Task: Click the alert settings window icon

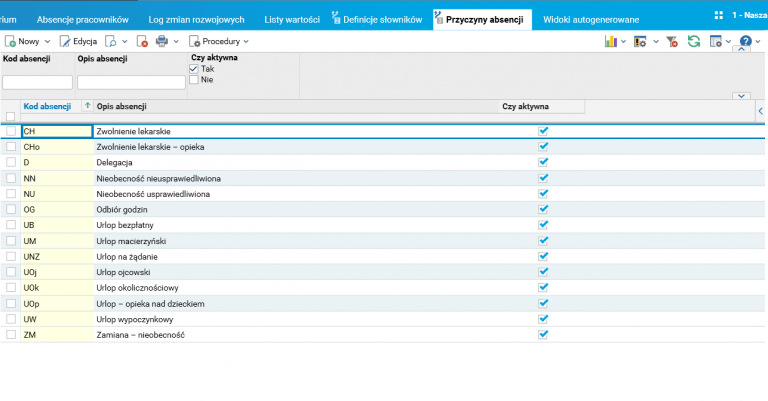Action: click(640, 42)
